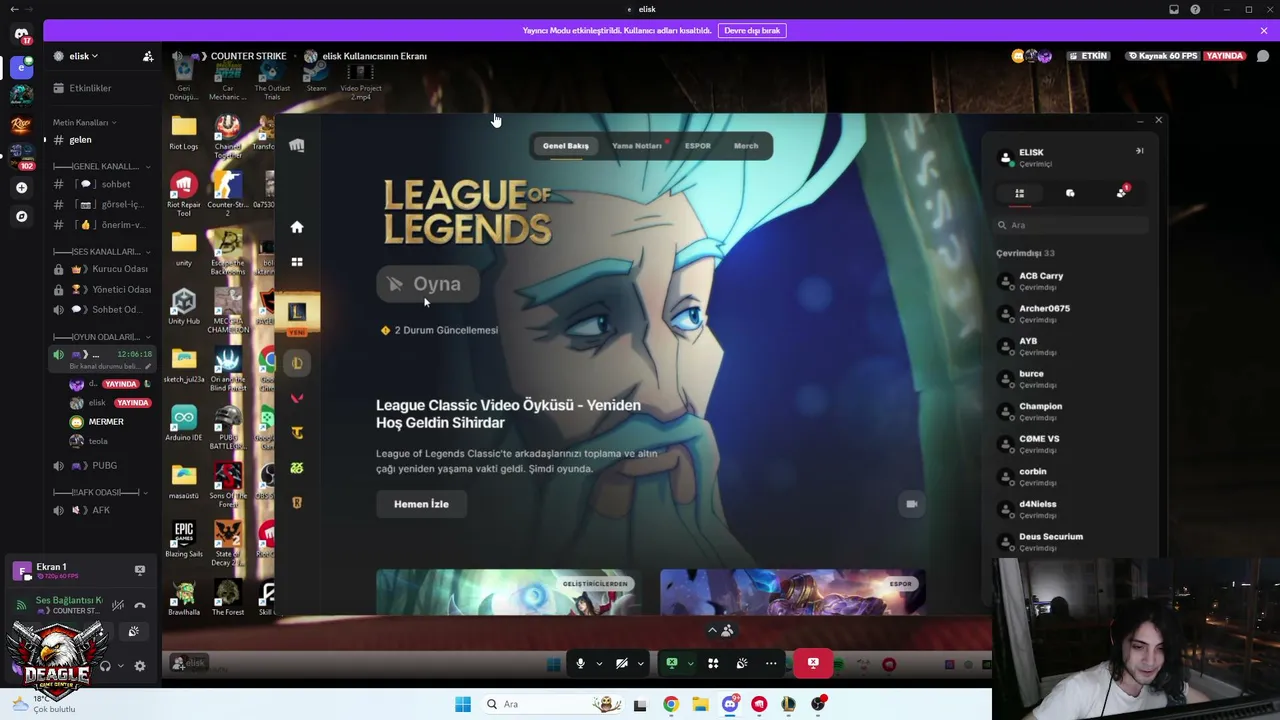Open Google Chrome from the taskbar

click(671, 704)
